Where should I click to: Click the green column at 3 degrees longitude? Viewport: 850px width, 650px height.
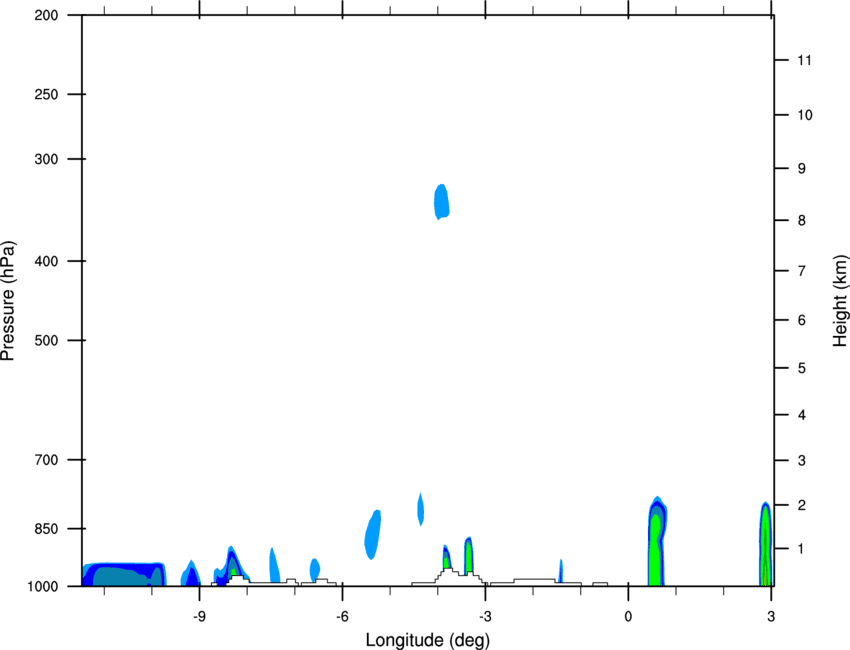tap(765, 545)
